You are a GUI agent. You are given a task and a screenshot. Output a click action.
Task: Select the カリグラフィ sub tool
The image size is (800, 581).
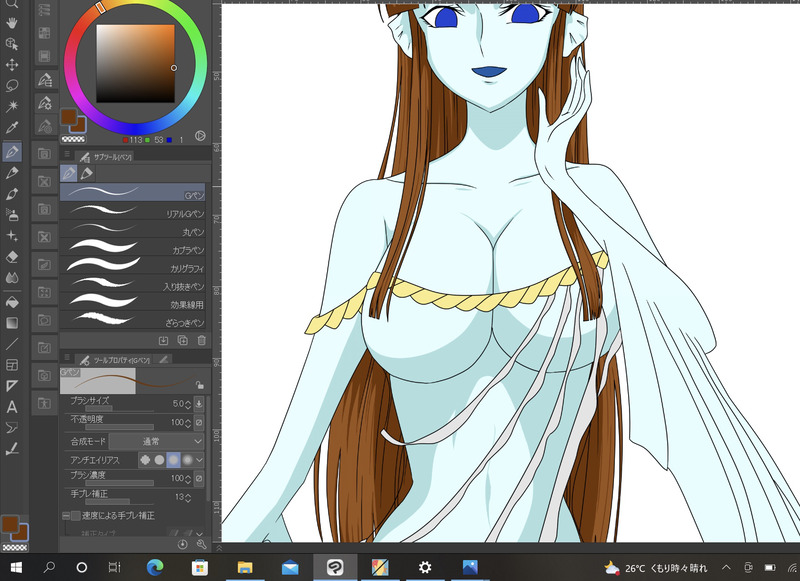click(133, 265)
